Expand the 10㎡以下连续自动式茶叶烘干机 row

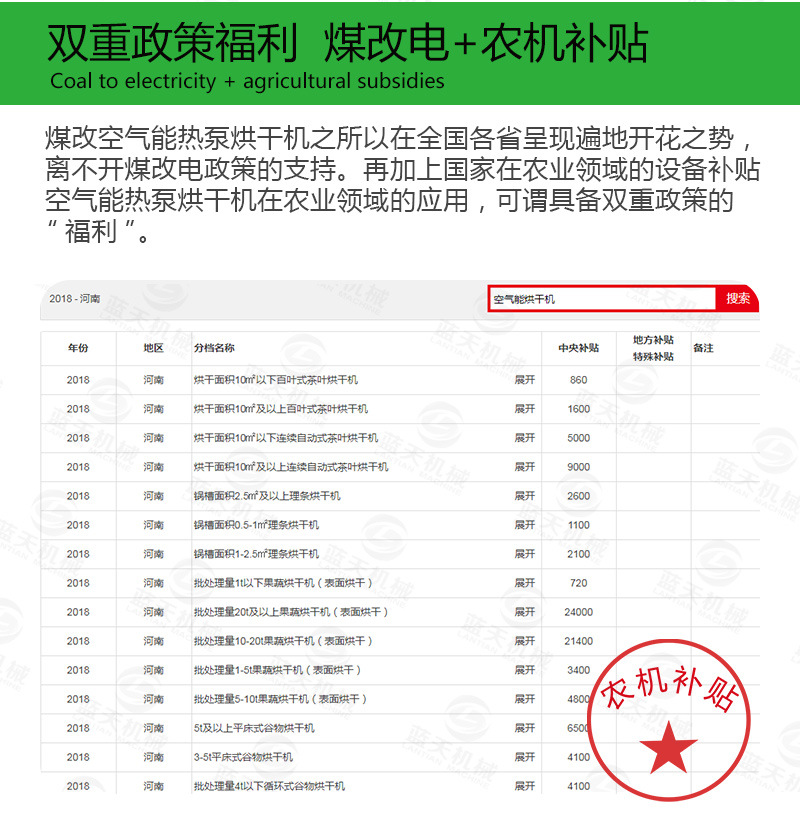525,438
